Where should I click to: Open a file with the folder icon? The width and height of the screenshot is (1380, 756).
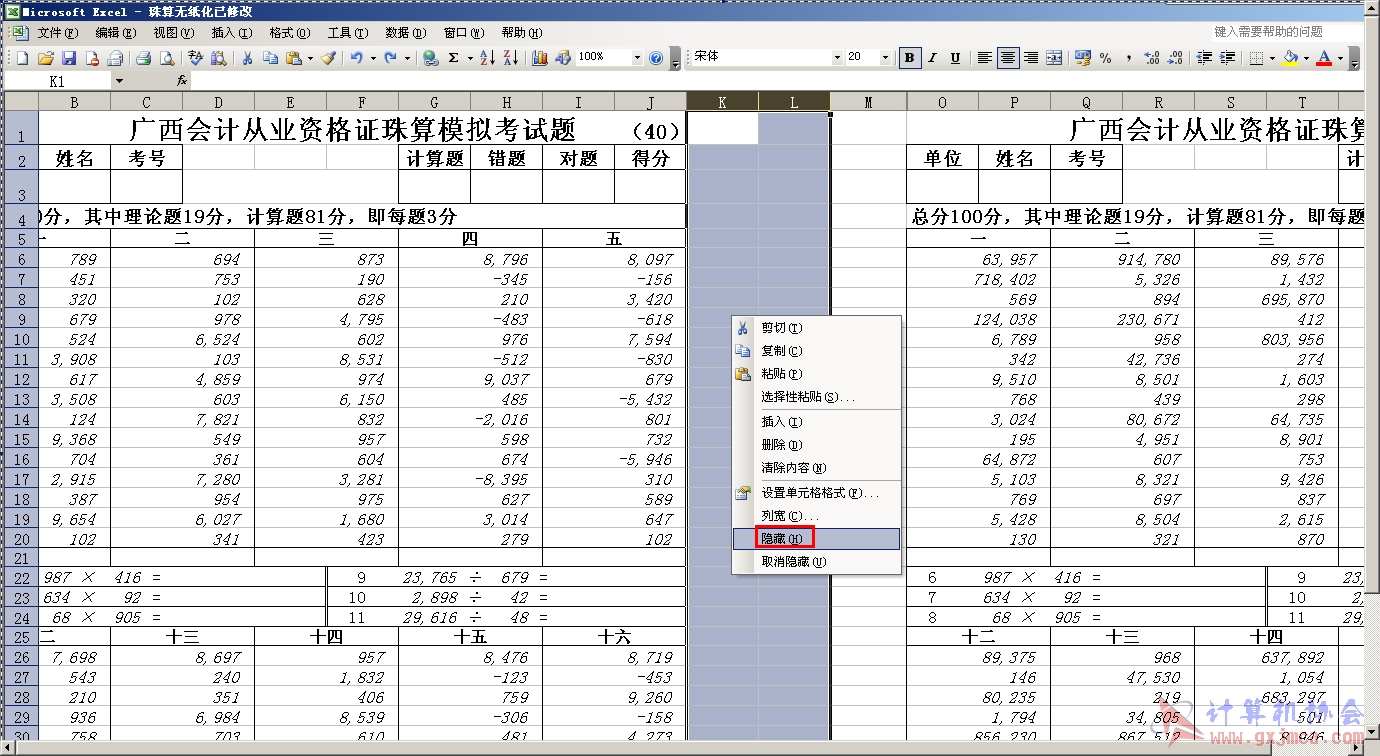click(46, 58)
